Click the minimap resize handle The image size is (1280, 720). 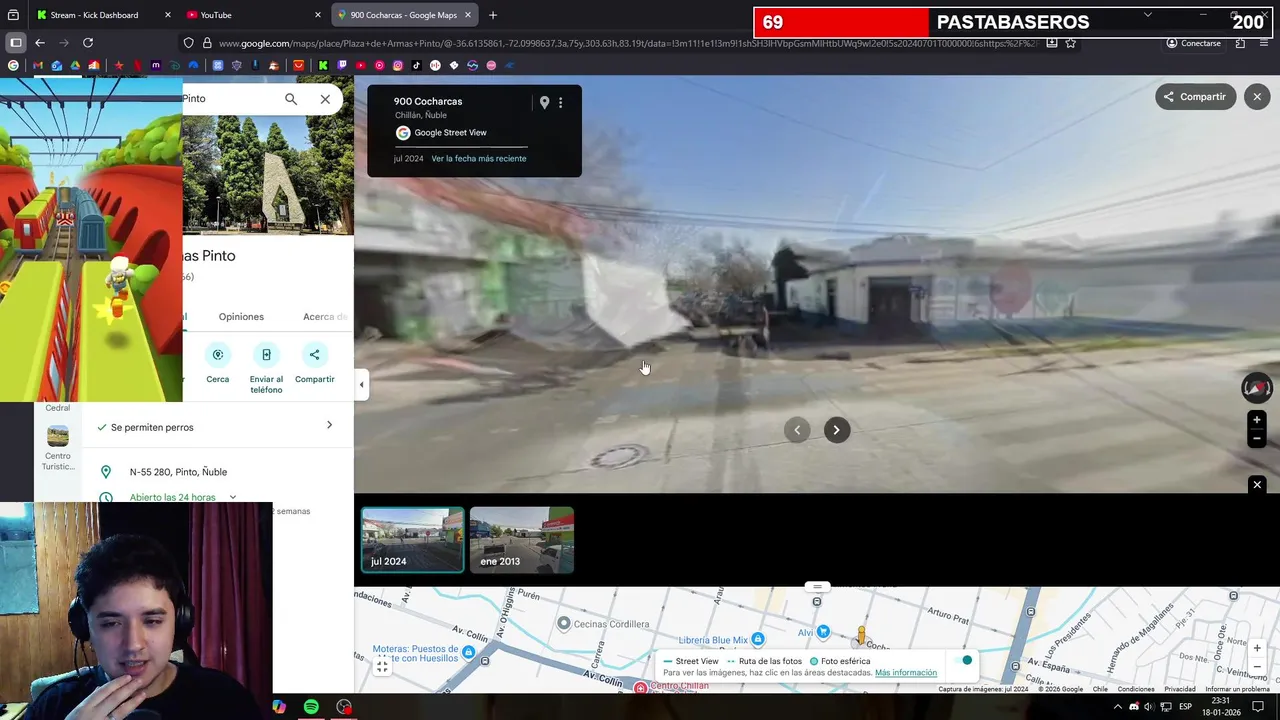coord(817,587)
